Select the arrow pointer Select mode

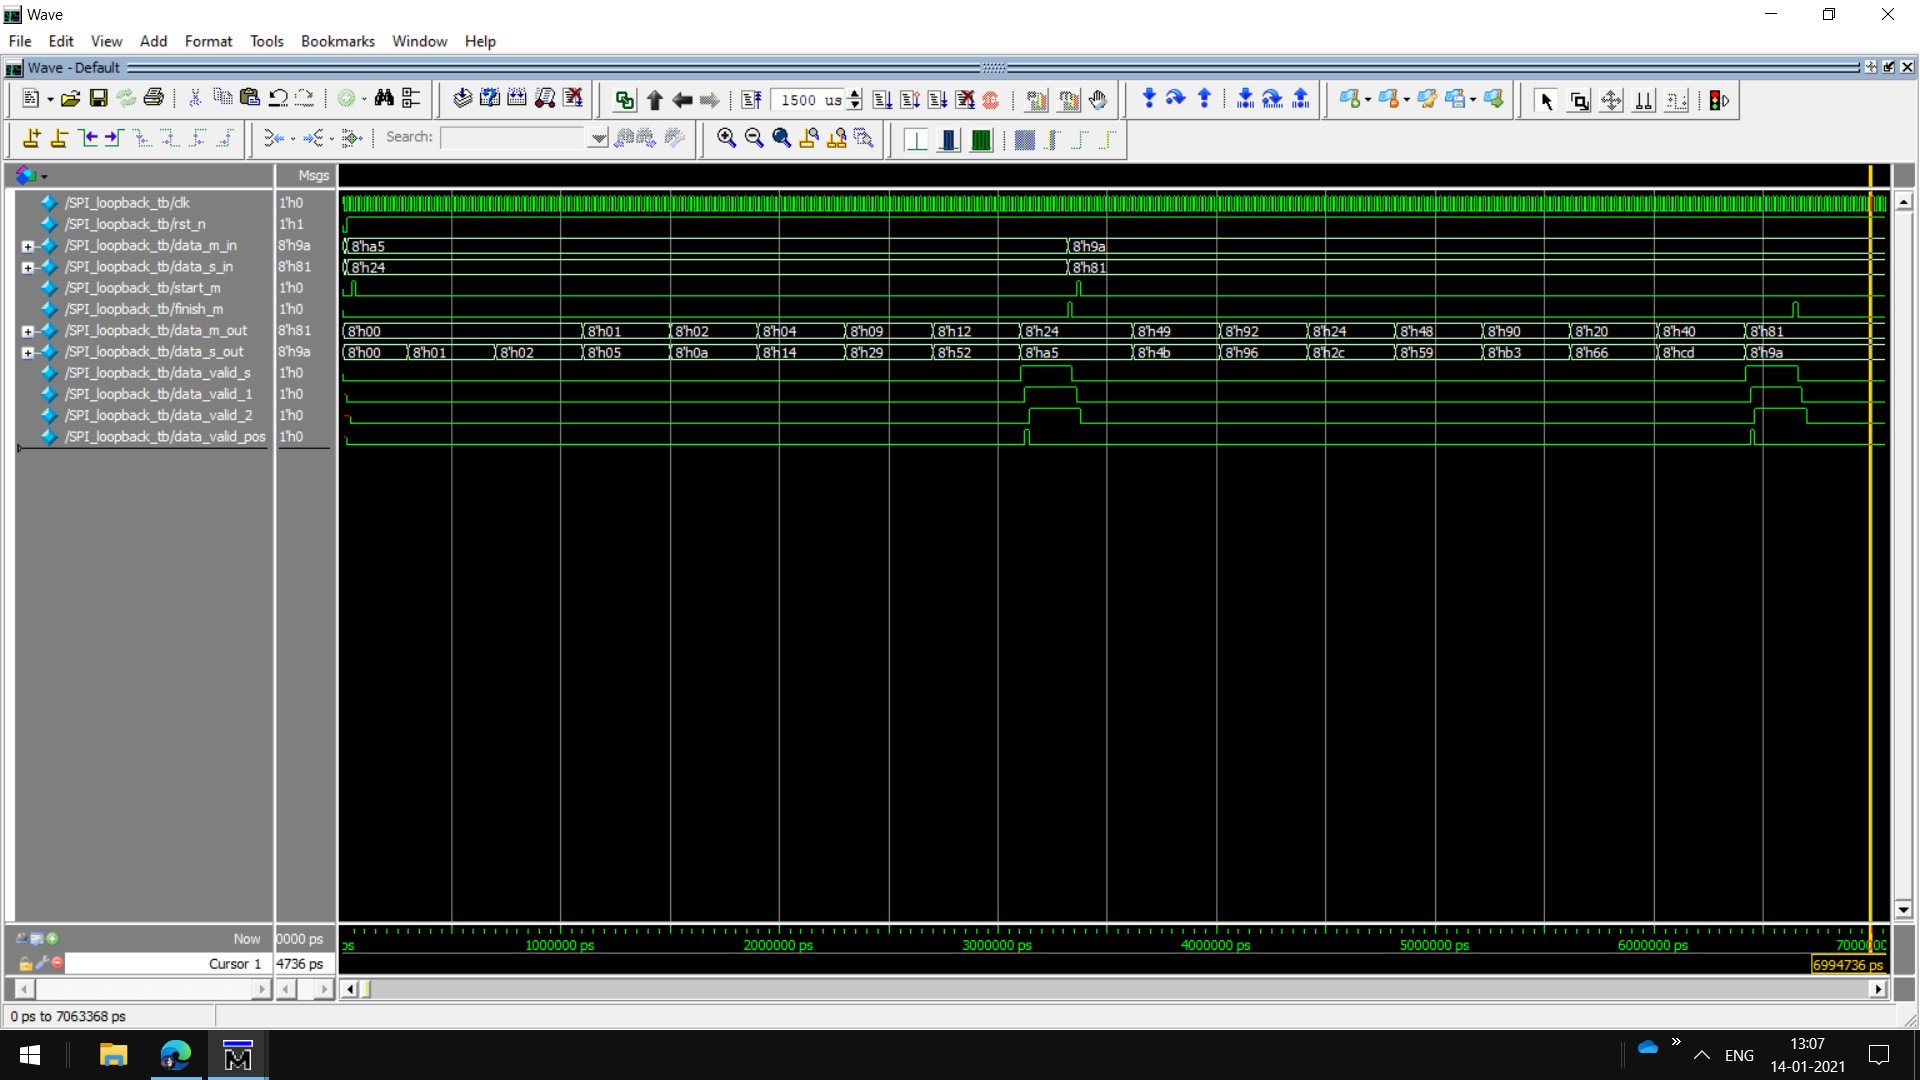1546,101
